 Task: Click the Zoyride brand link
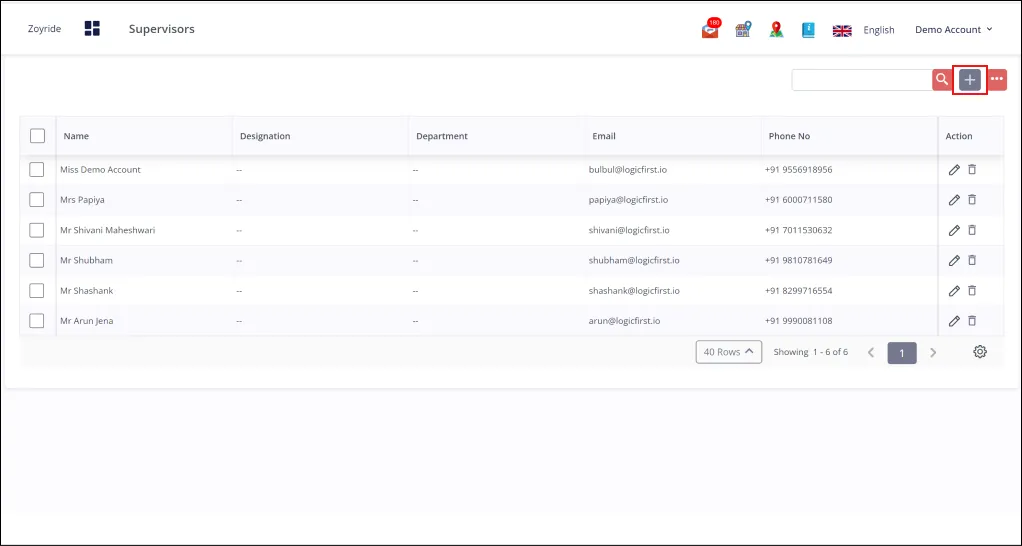pyautogui.click(x=44, y=29)
